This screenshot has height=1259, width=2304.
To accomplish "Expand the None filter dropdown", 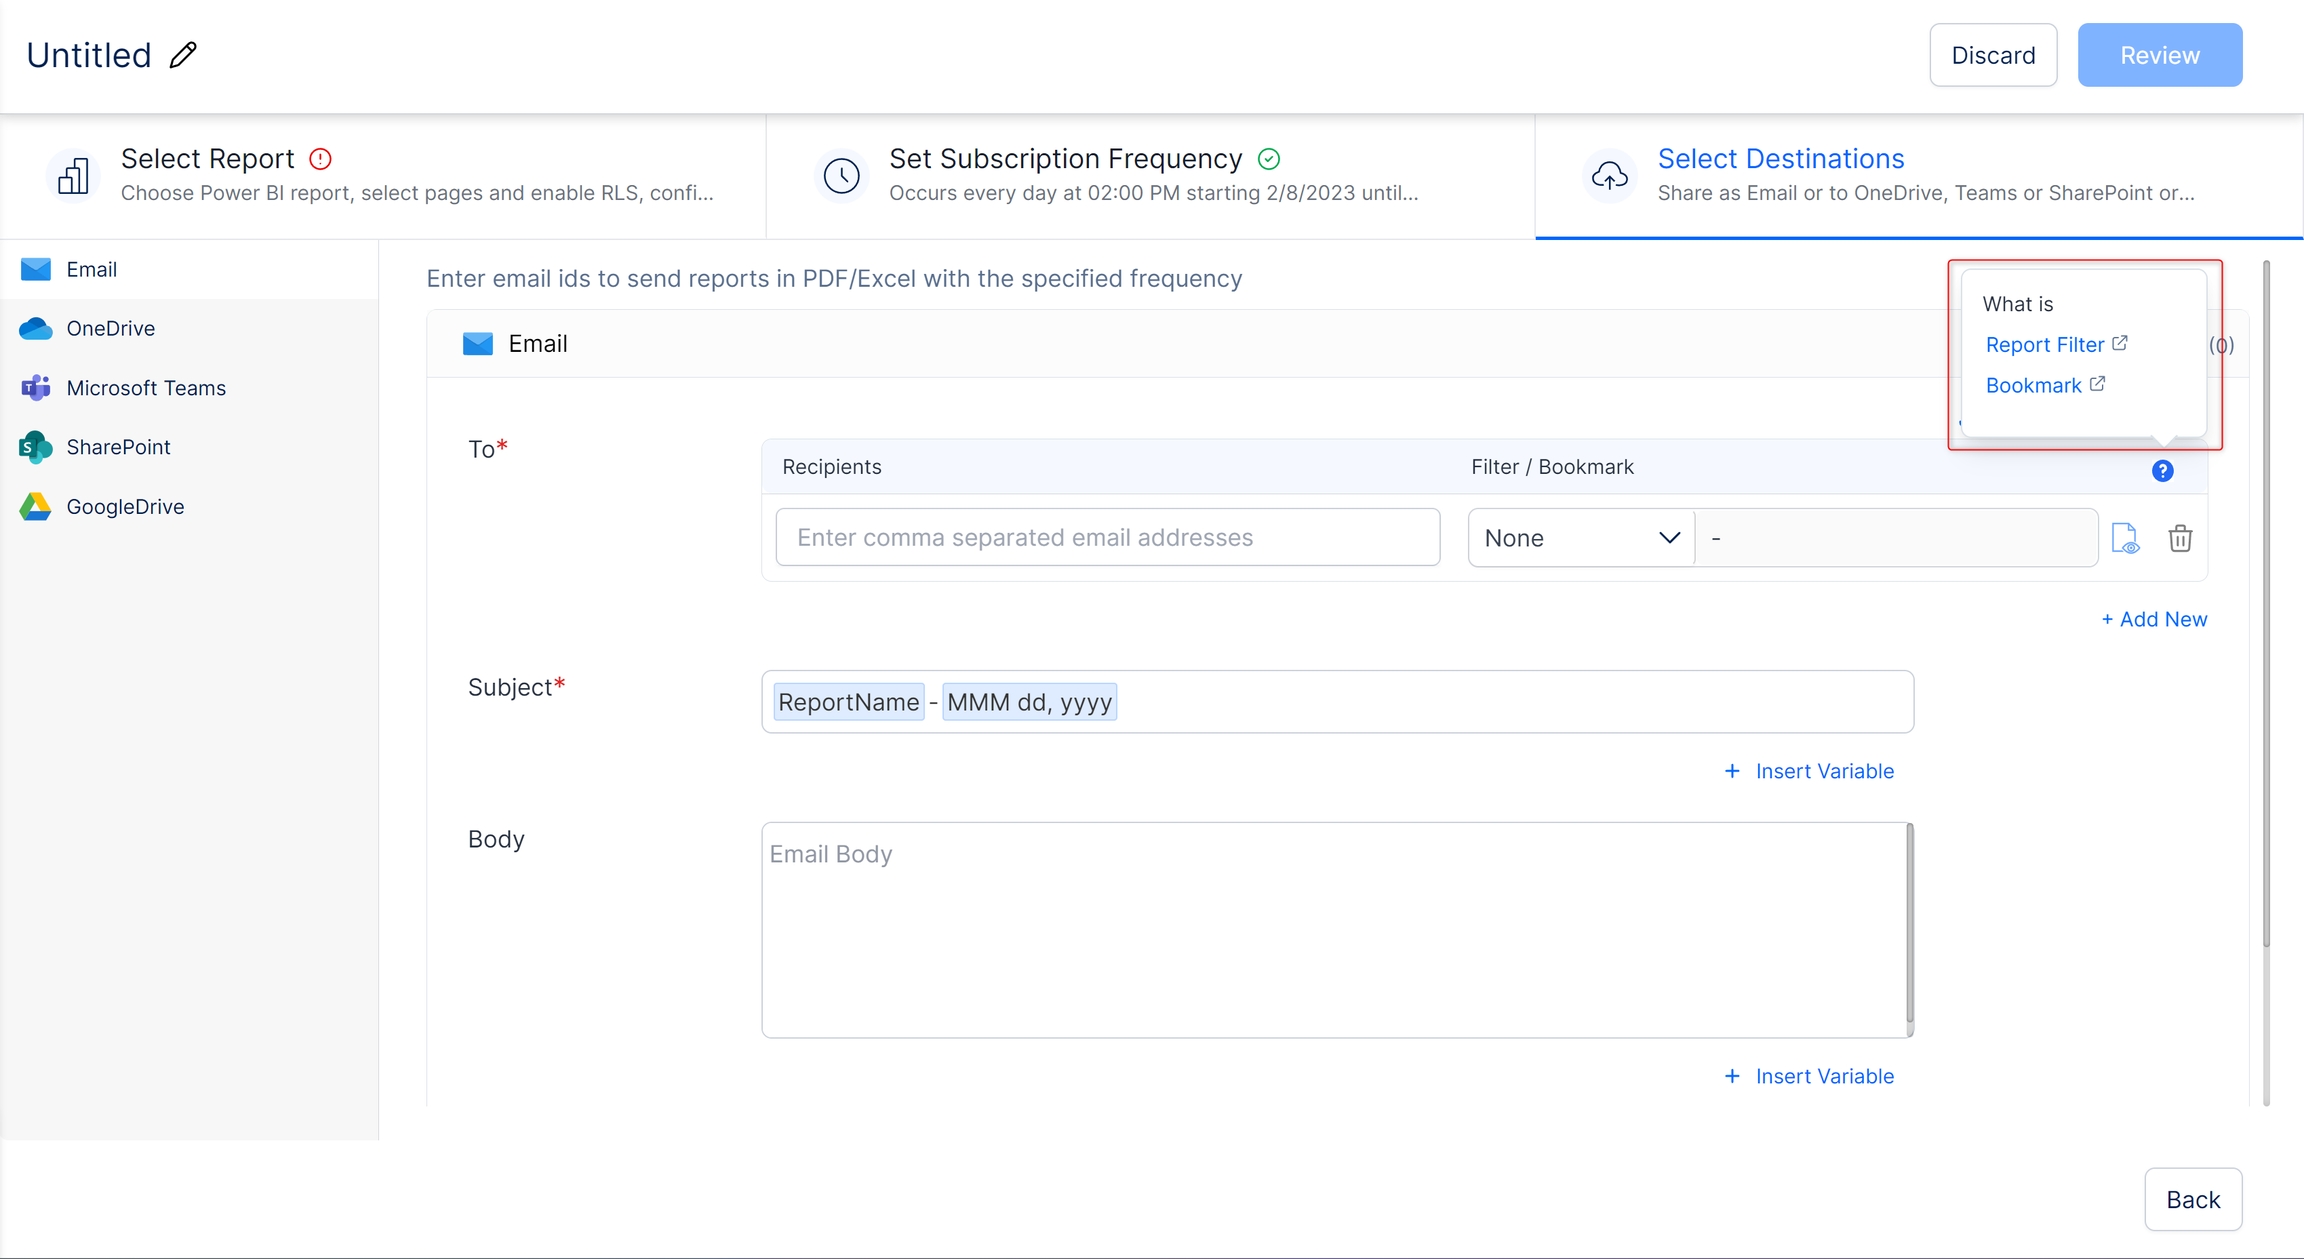I will (1581, 539).
